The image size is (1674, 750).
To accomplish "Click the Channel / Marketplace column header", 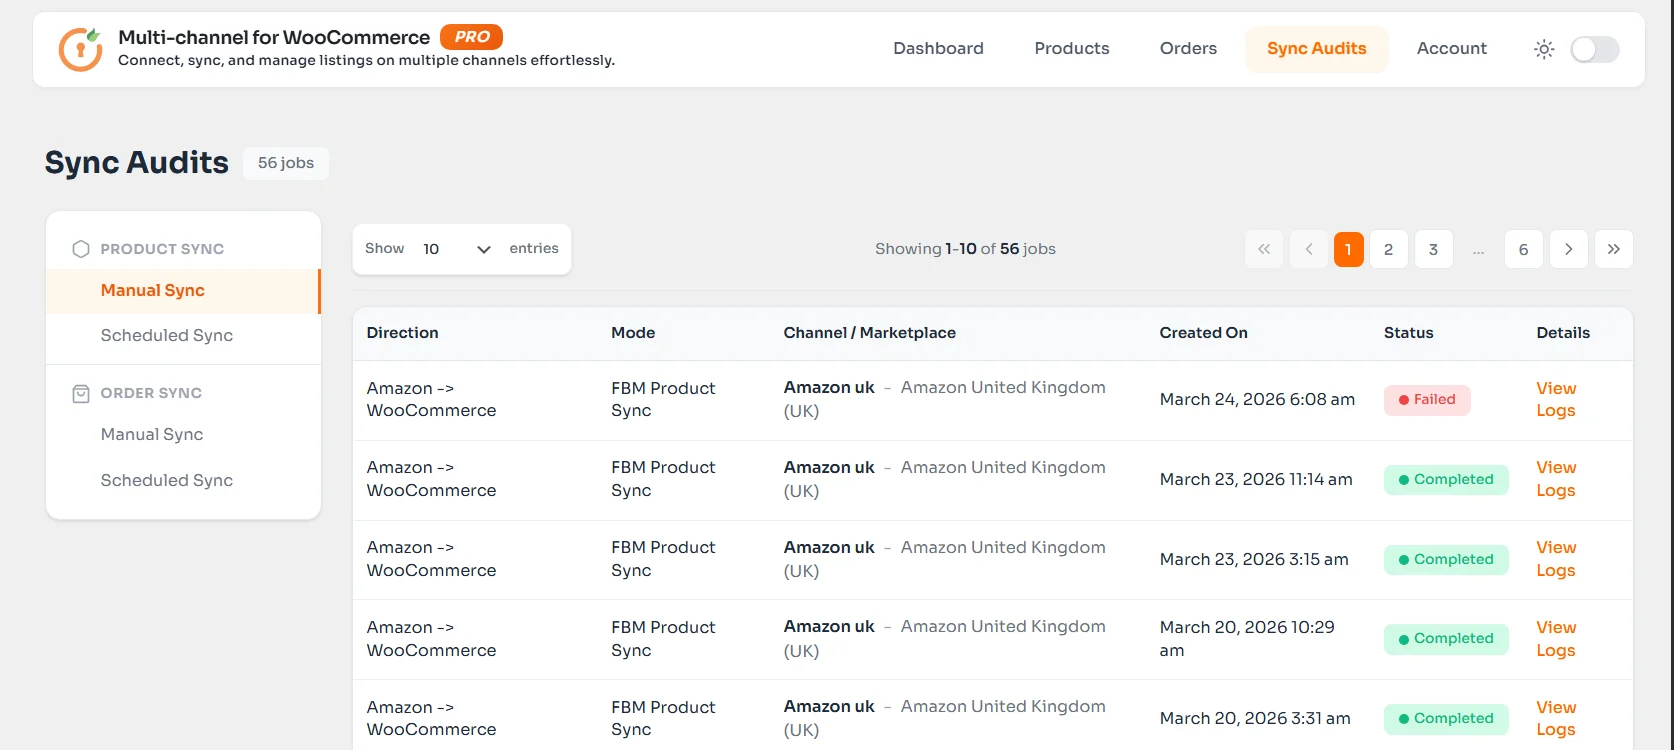I will (869, 333).
